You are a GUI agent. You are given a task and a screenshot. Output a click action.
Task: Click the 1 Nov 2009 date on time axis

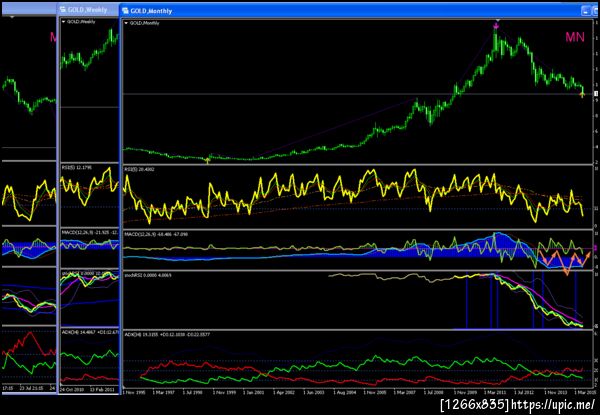click(466, 392)
